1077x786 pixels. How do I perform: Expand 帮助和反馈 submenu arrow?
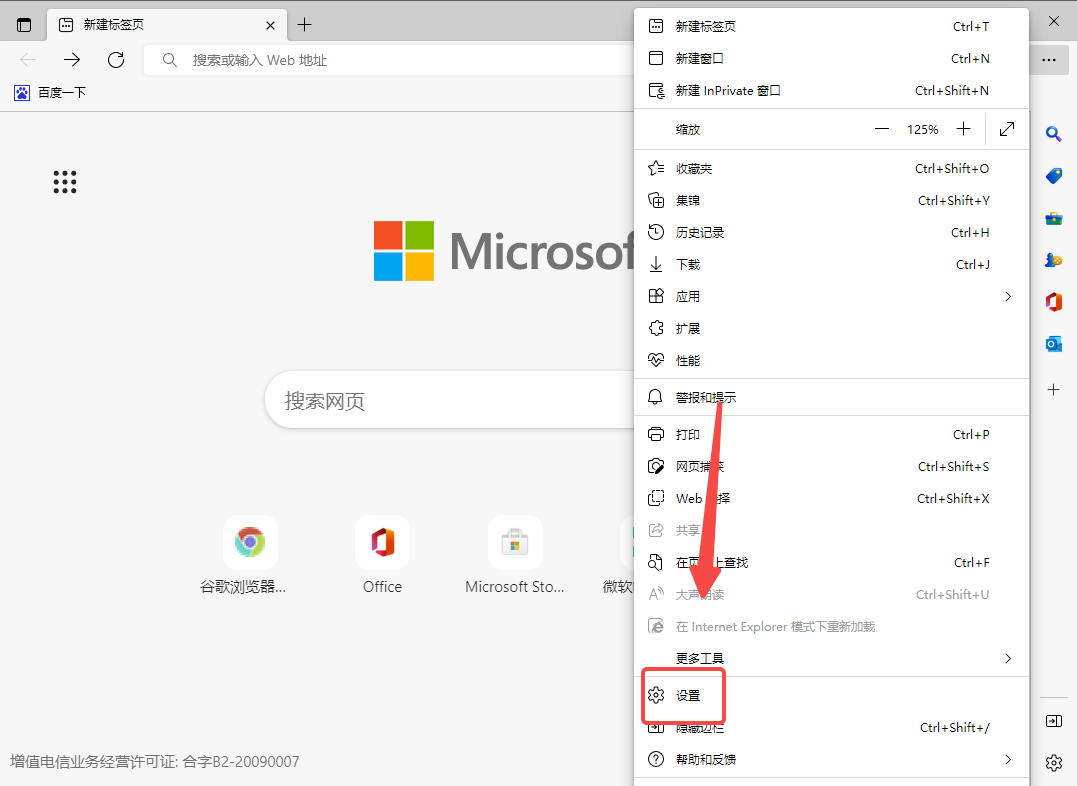1008,759
